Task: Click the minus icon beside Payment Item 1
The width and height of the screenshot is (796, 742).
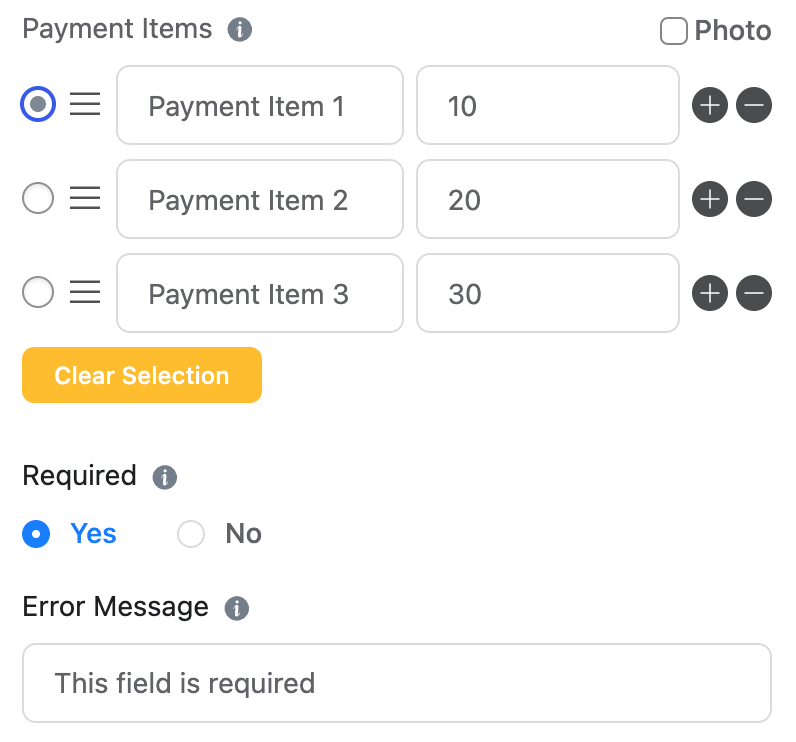Action: (x=754, y=105)
